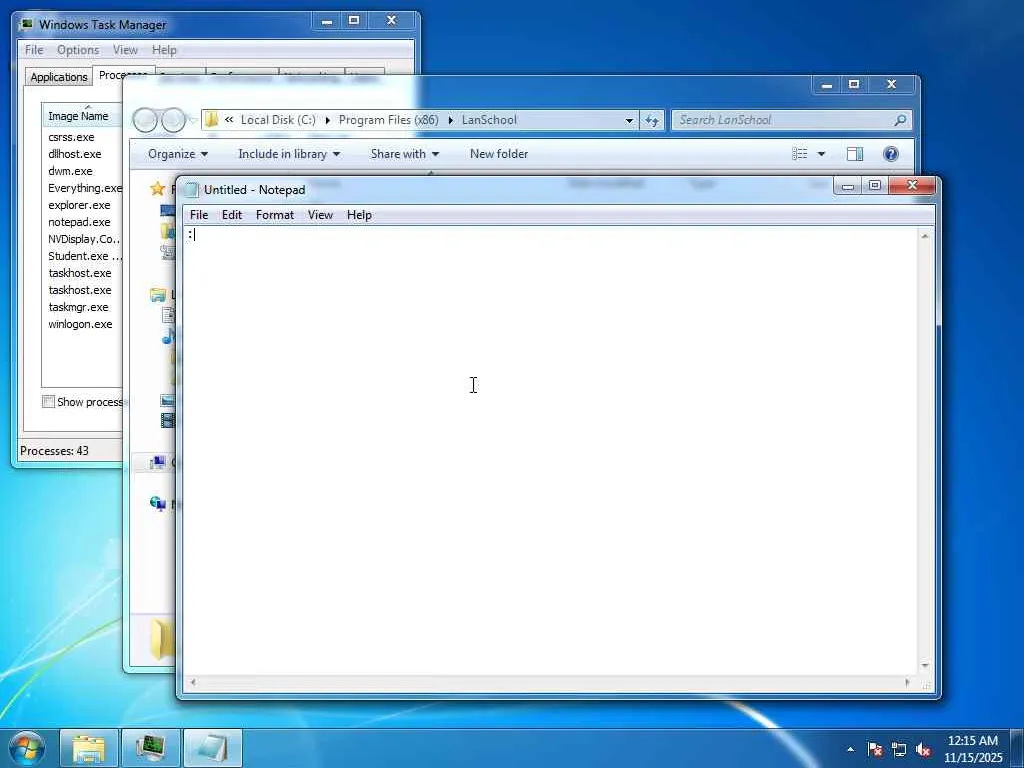
Task: Click Explorer Forward navigation button
Action: pos(173,120)
